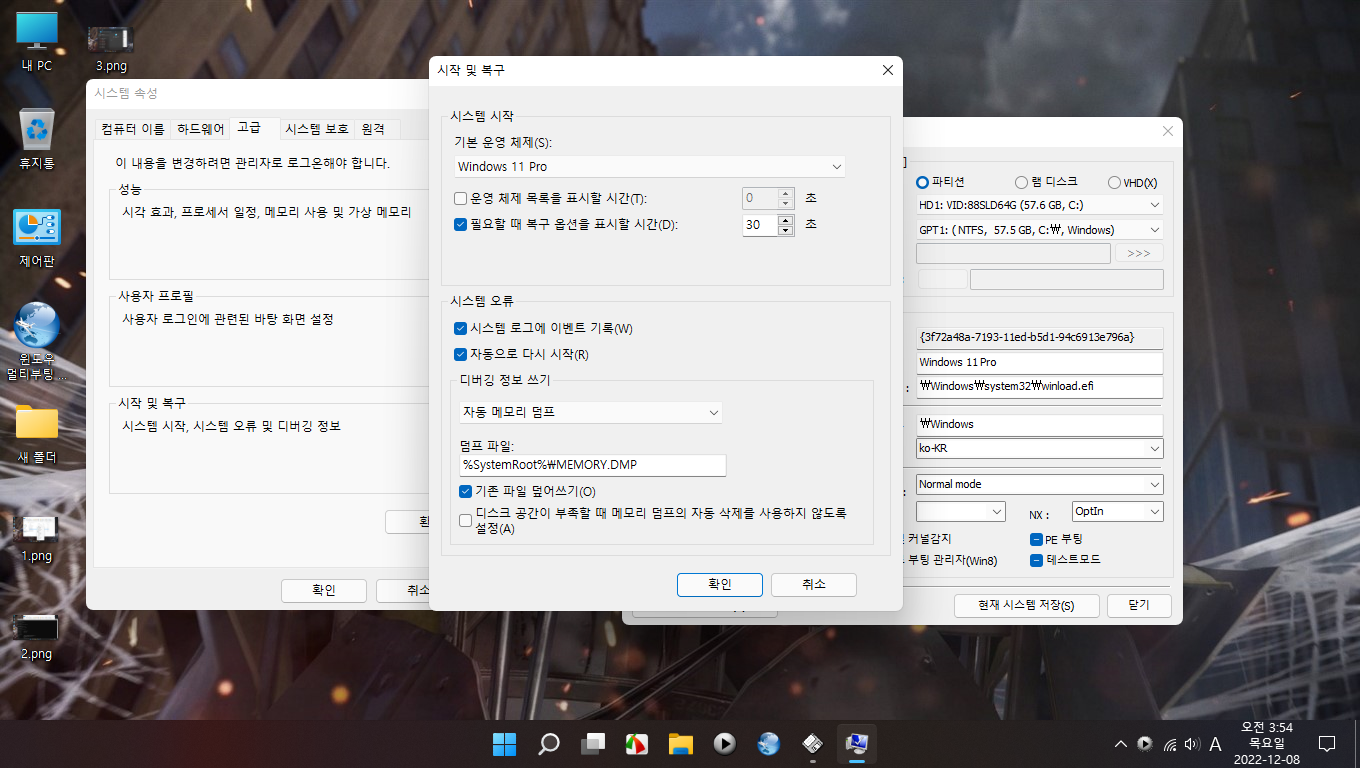Click the winload.efi path field
This screenshot has width=1360, height=768.
(1040, 386)
